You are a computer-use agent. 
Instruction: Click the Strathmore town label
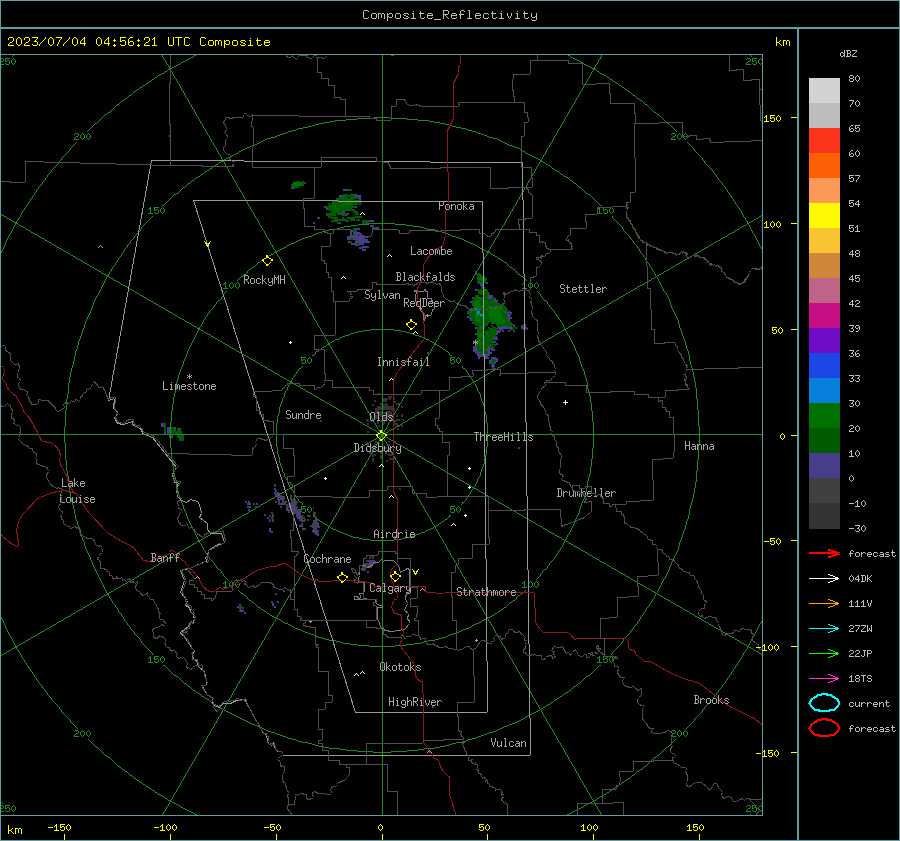[x=486, y=592]
